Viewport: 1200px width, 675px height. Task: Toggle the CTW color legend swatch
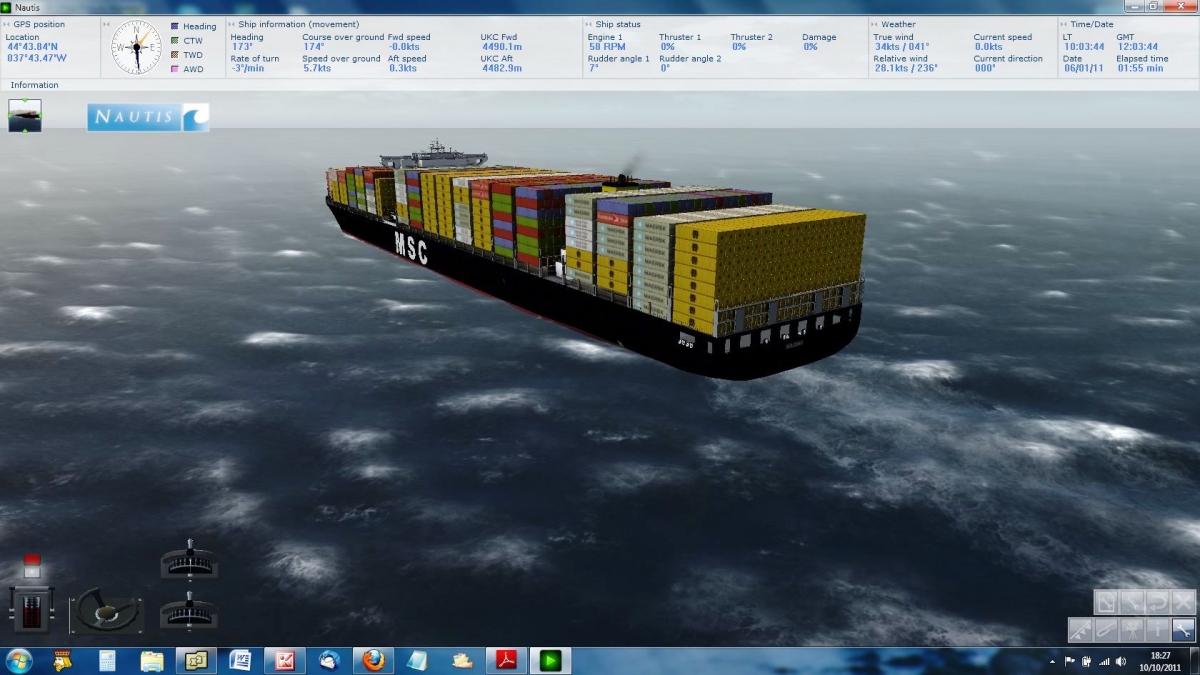[175, 41]
